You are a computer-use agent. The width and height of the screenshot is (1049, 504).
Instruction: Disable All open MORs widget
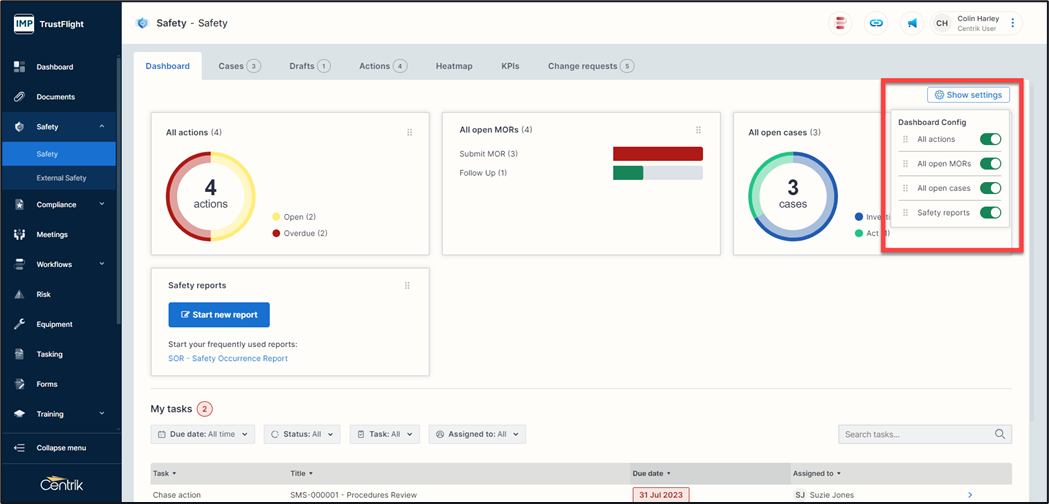pos(990,164)
